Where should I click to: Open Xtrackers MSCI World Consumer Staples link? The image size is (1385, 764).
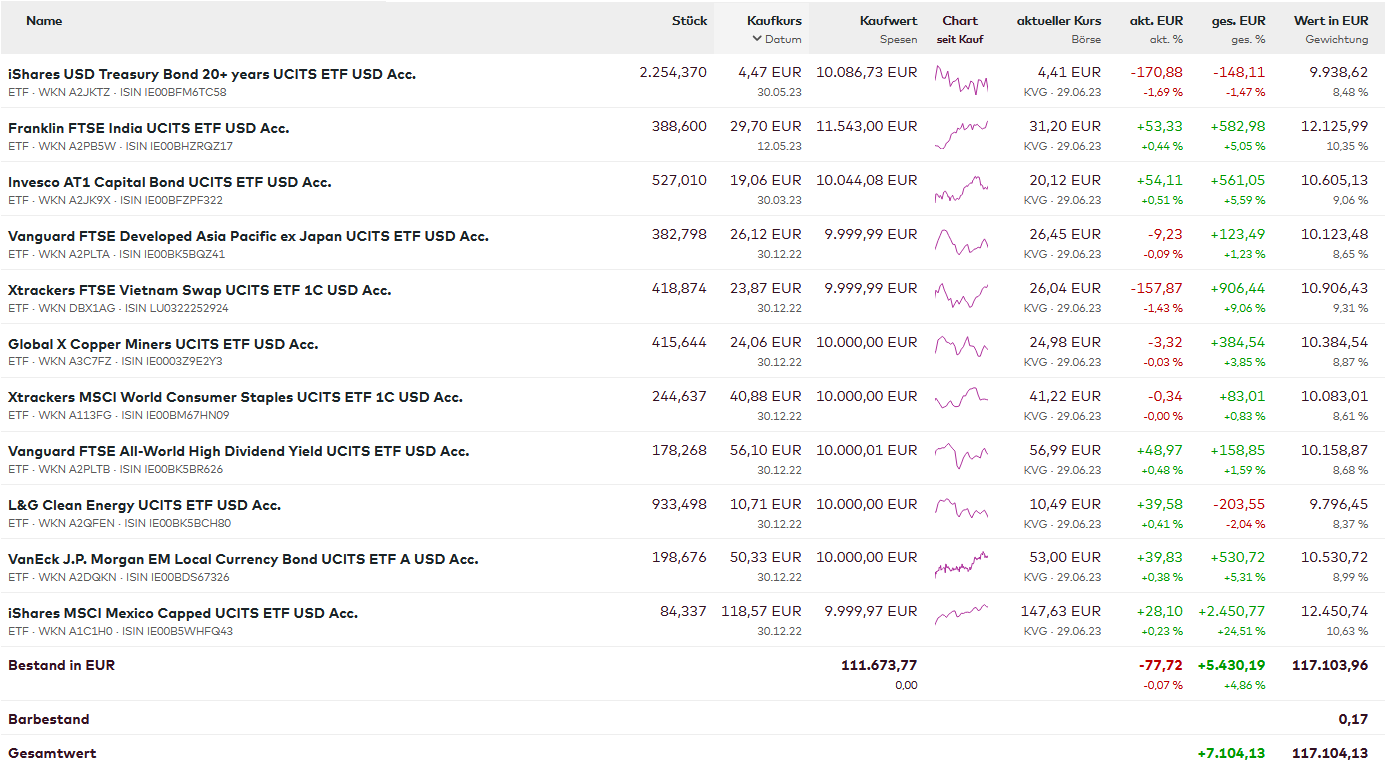coord(235,398)
